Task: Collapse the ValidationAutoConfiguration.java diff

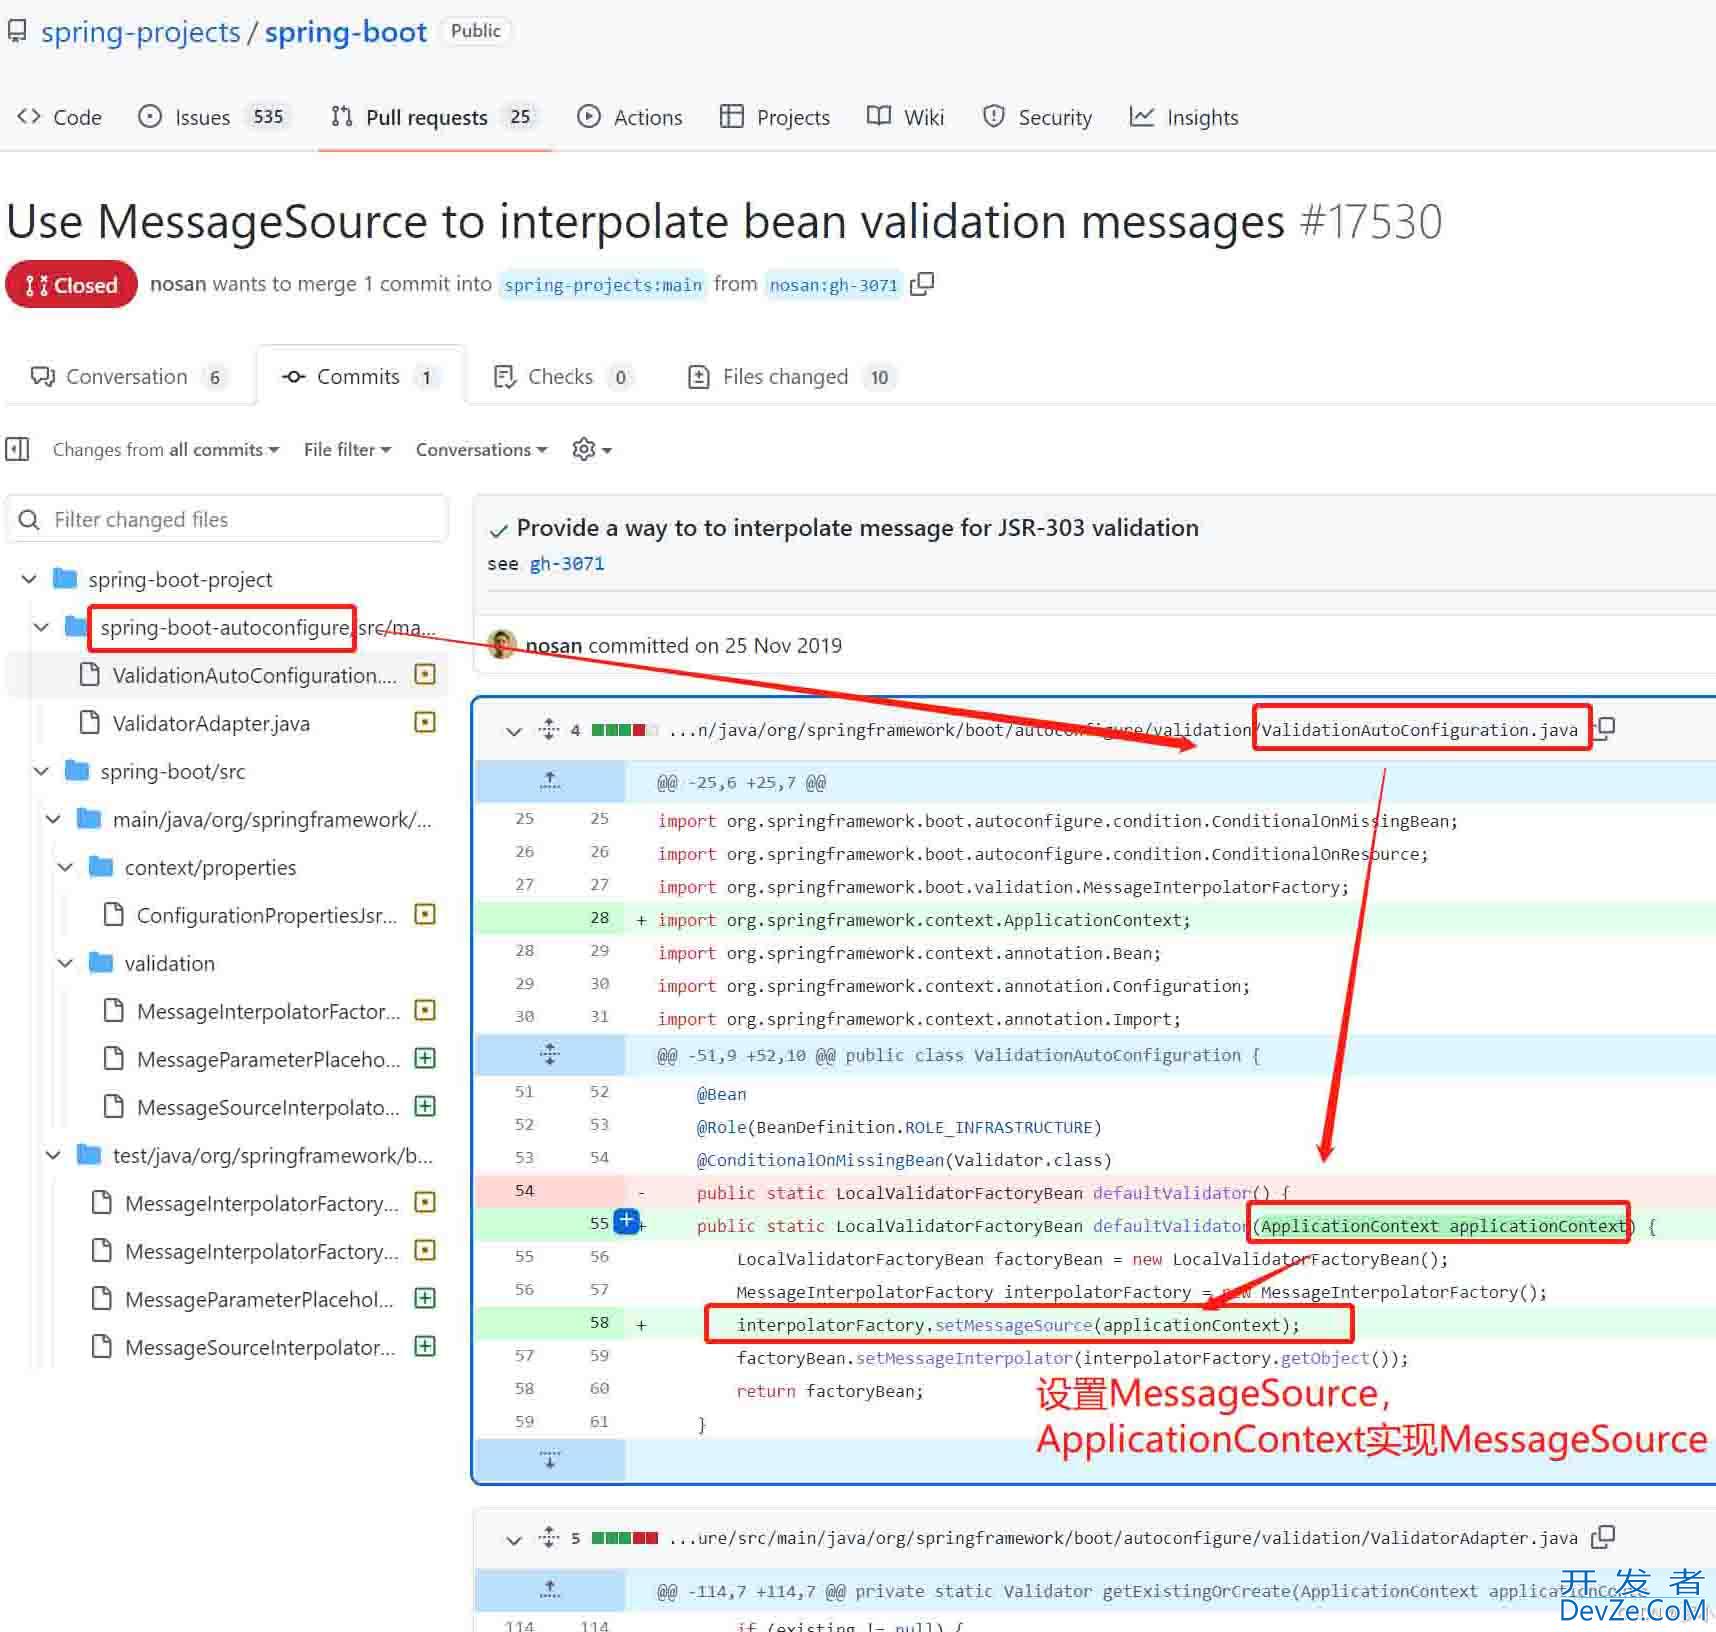Action: click(x=514, y=731)
